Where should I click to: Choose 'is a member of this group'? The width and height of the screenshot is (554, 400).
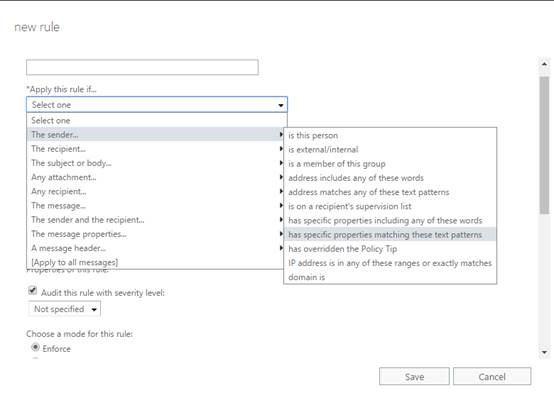[x=390, y=164]
